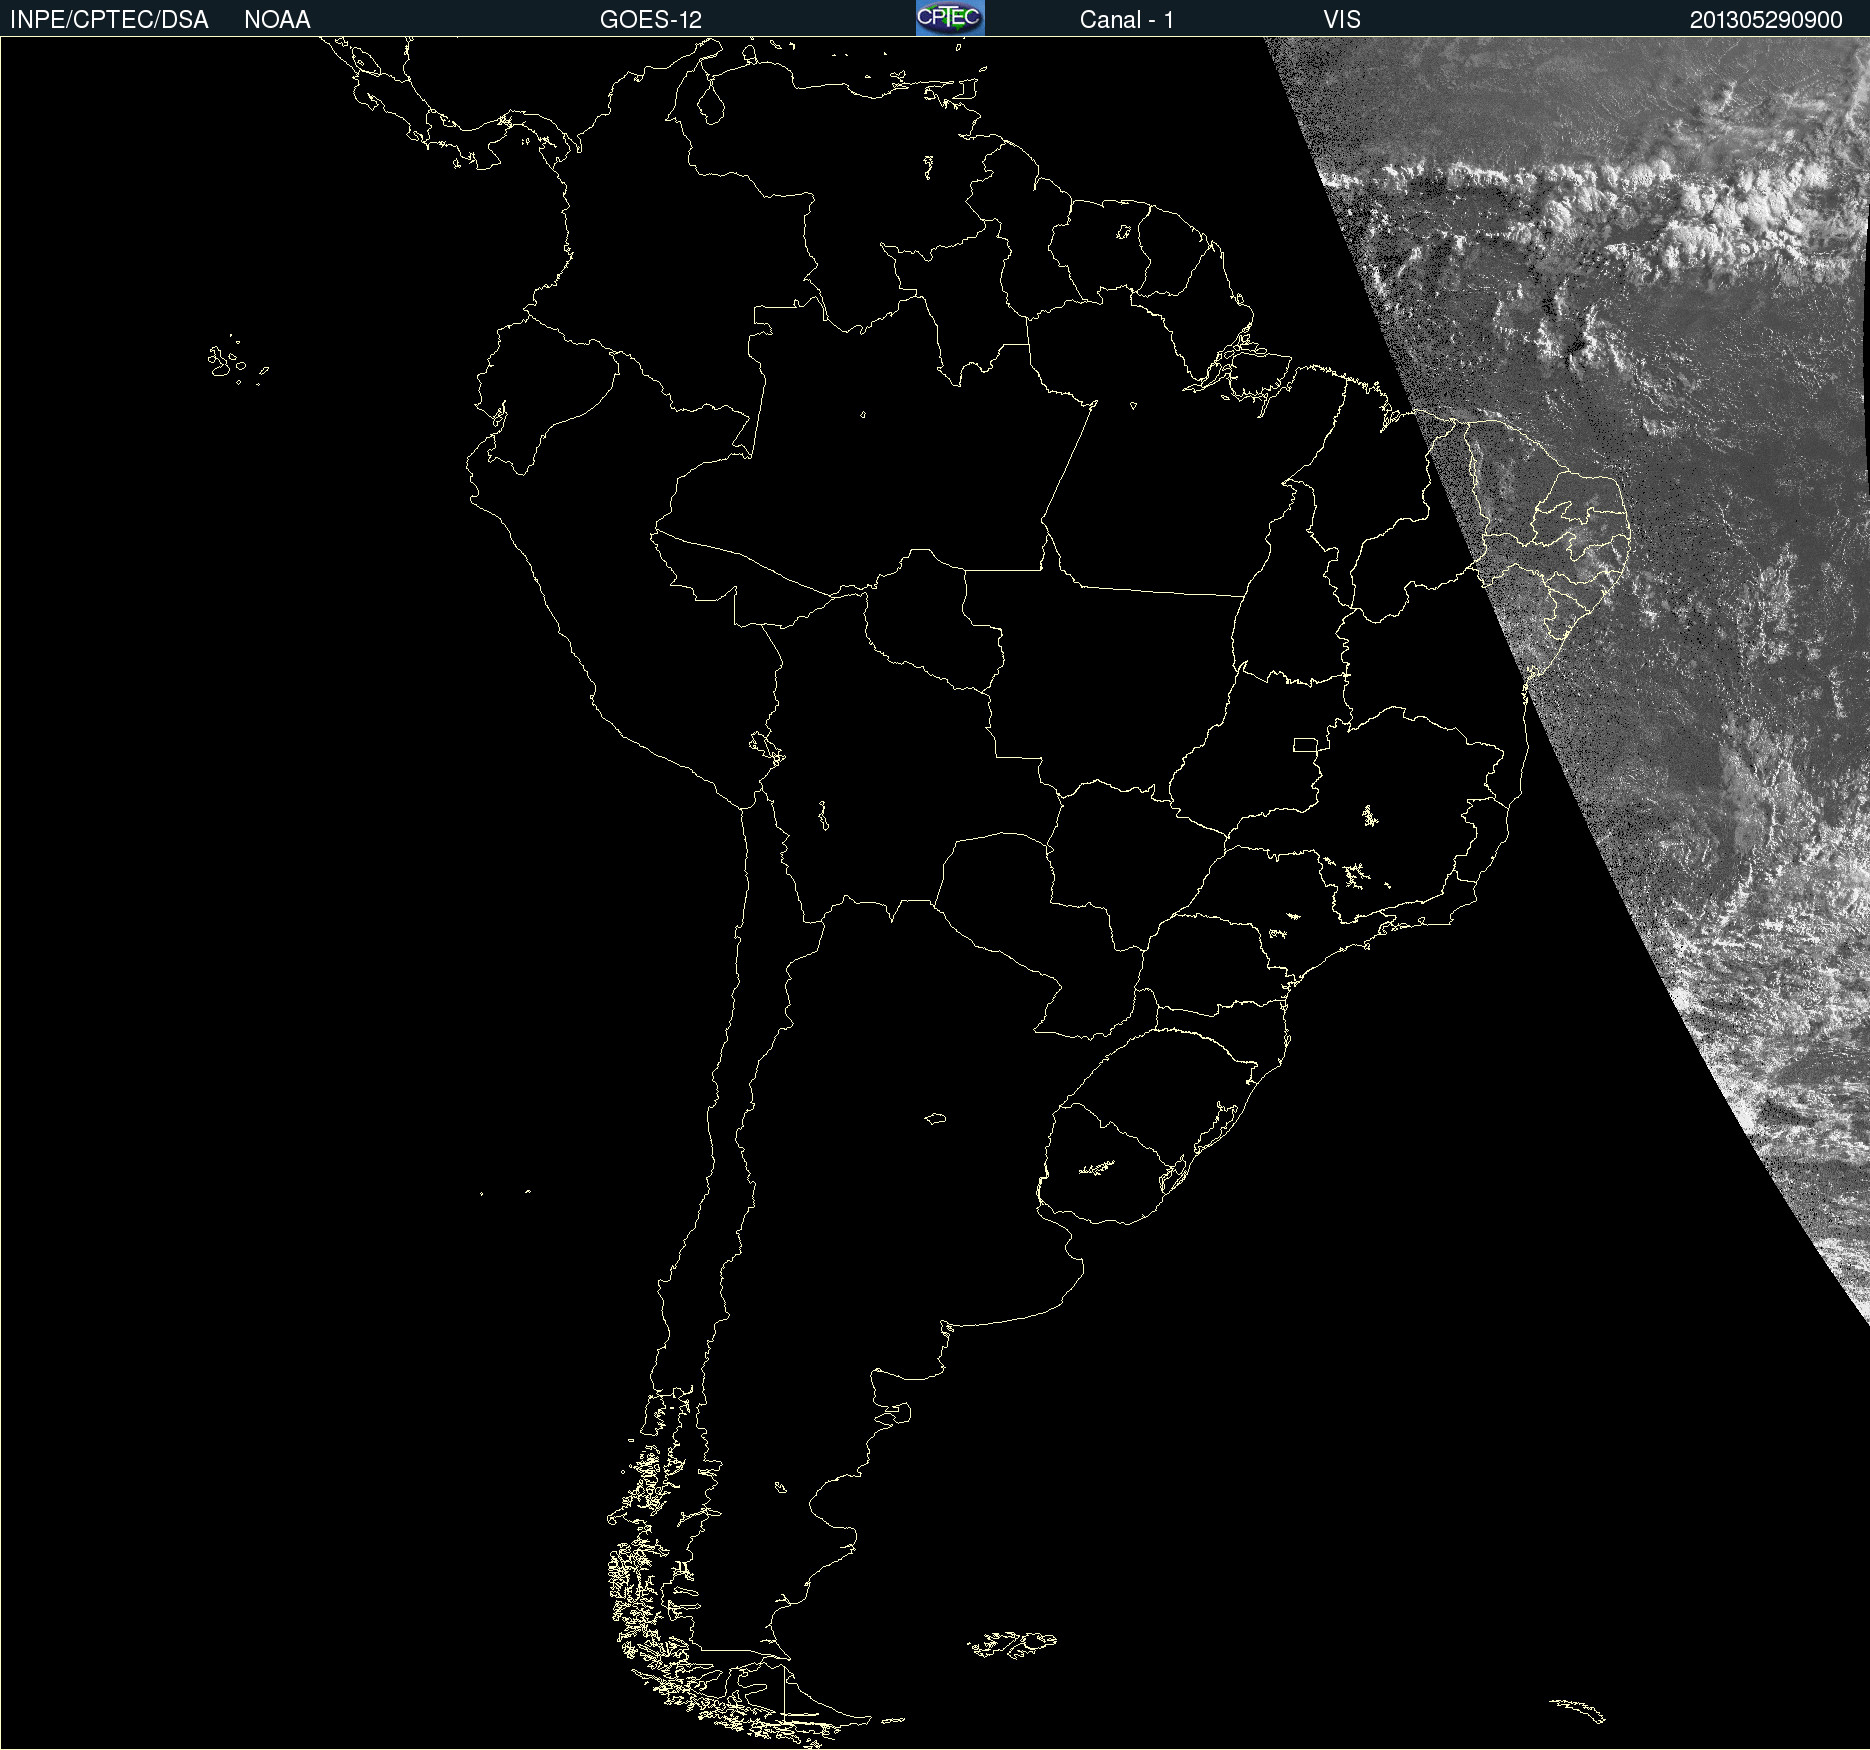Click the Canal - 1 label

(1127, 20)
